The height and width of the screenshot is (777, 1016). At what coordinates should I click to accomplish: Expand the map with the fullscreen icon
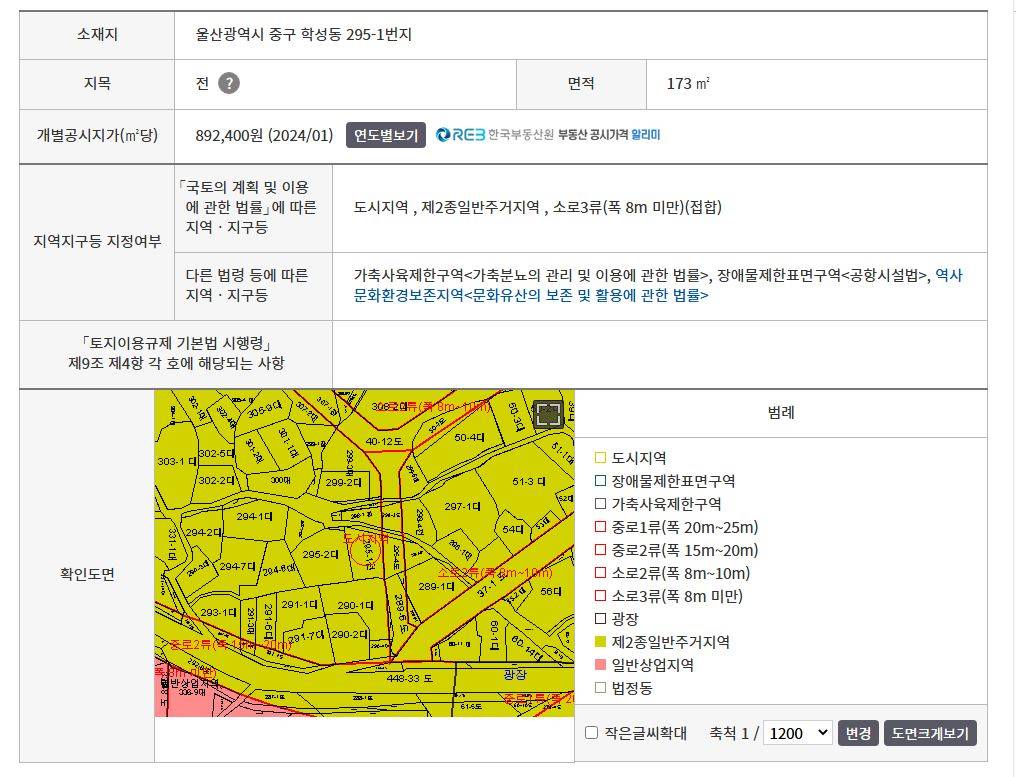point(548,414)
